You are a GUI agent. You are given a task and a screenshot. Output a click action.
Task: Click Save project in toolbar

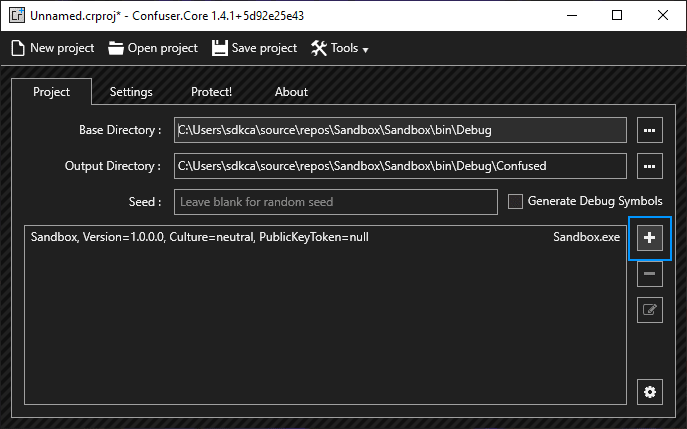pyautogui.click(x=254, y=48)
